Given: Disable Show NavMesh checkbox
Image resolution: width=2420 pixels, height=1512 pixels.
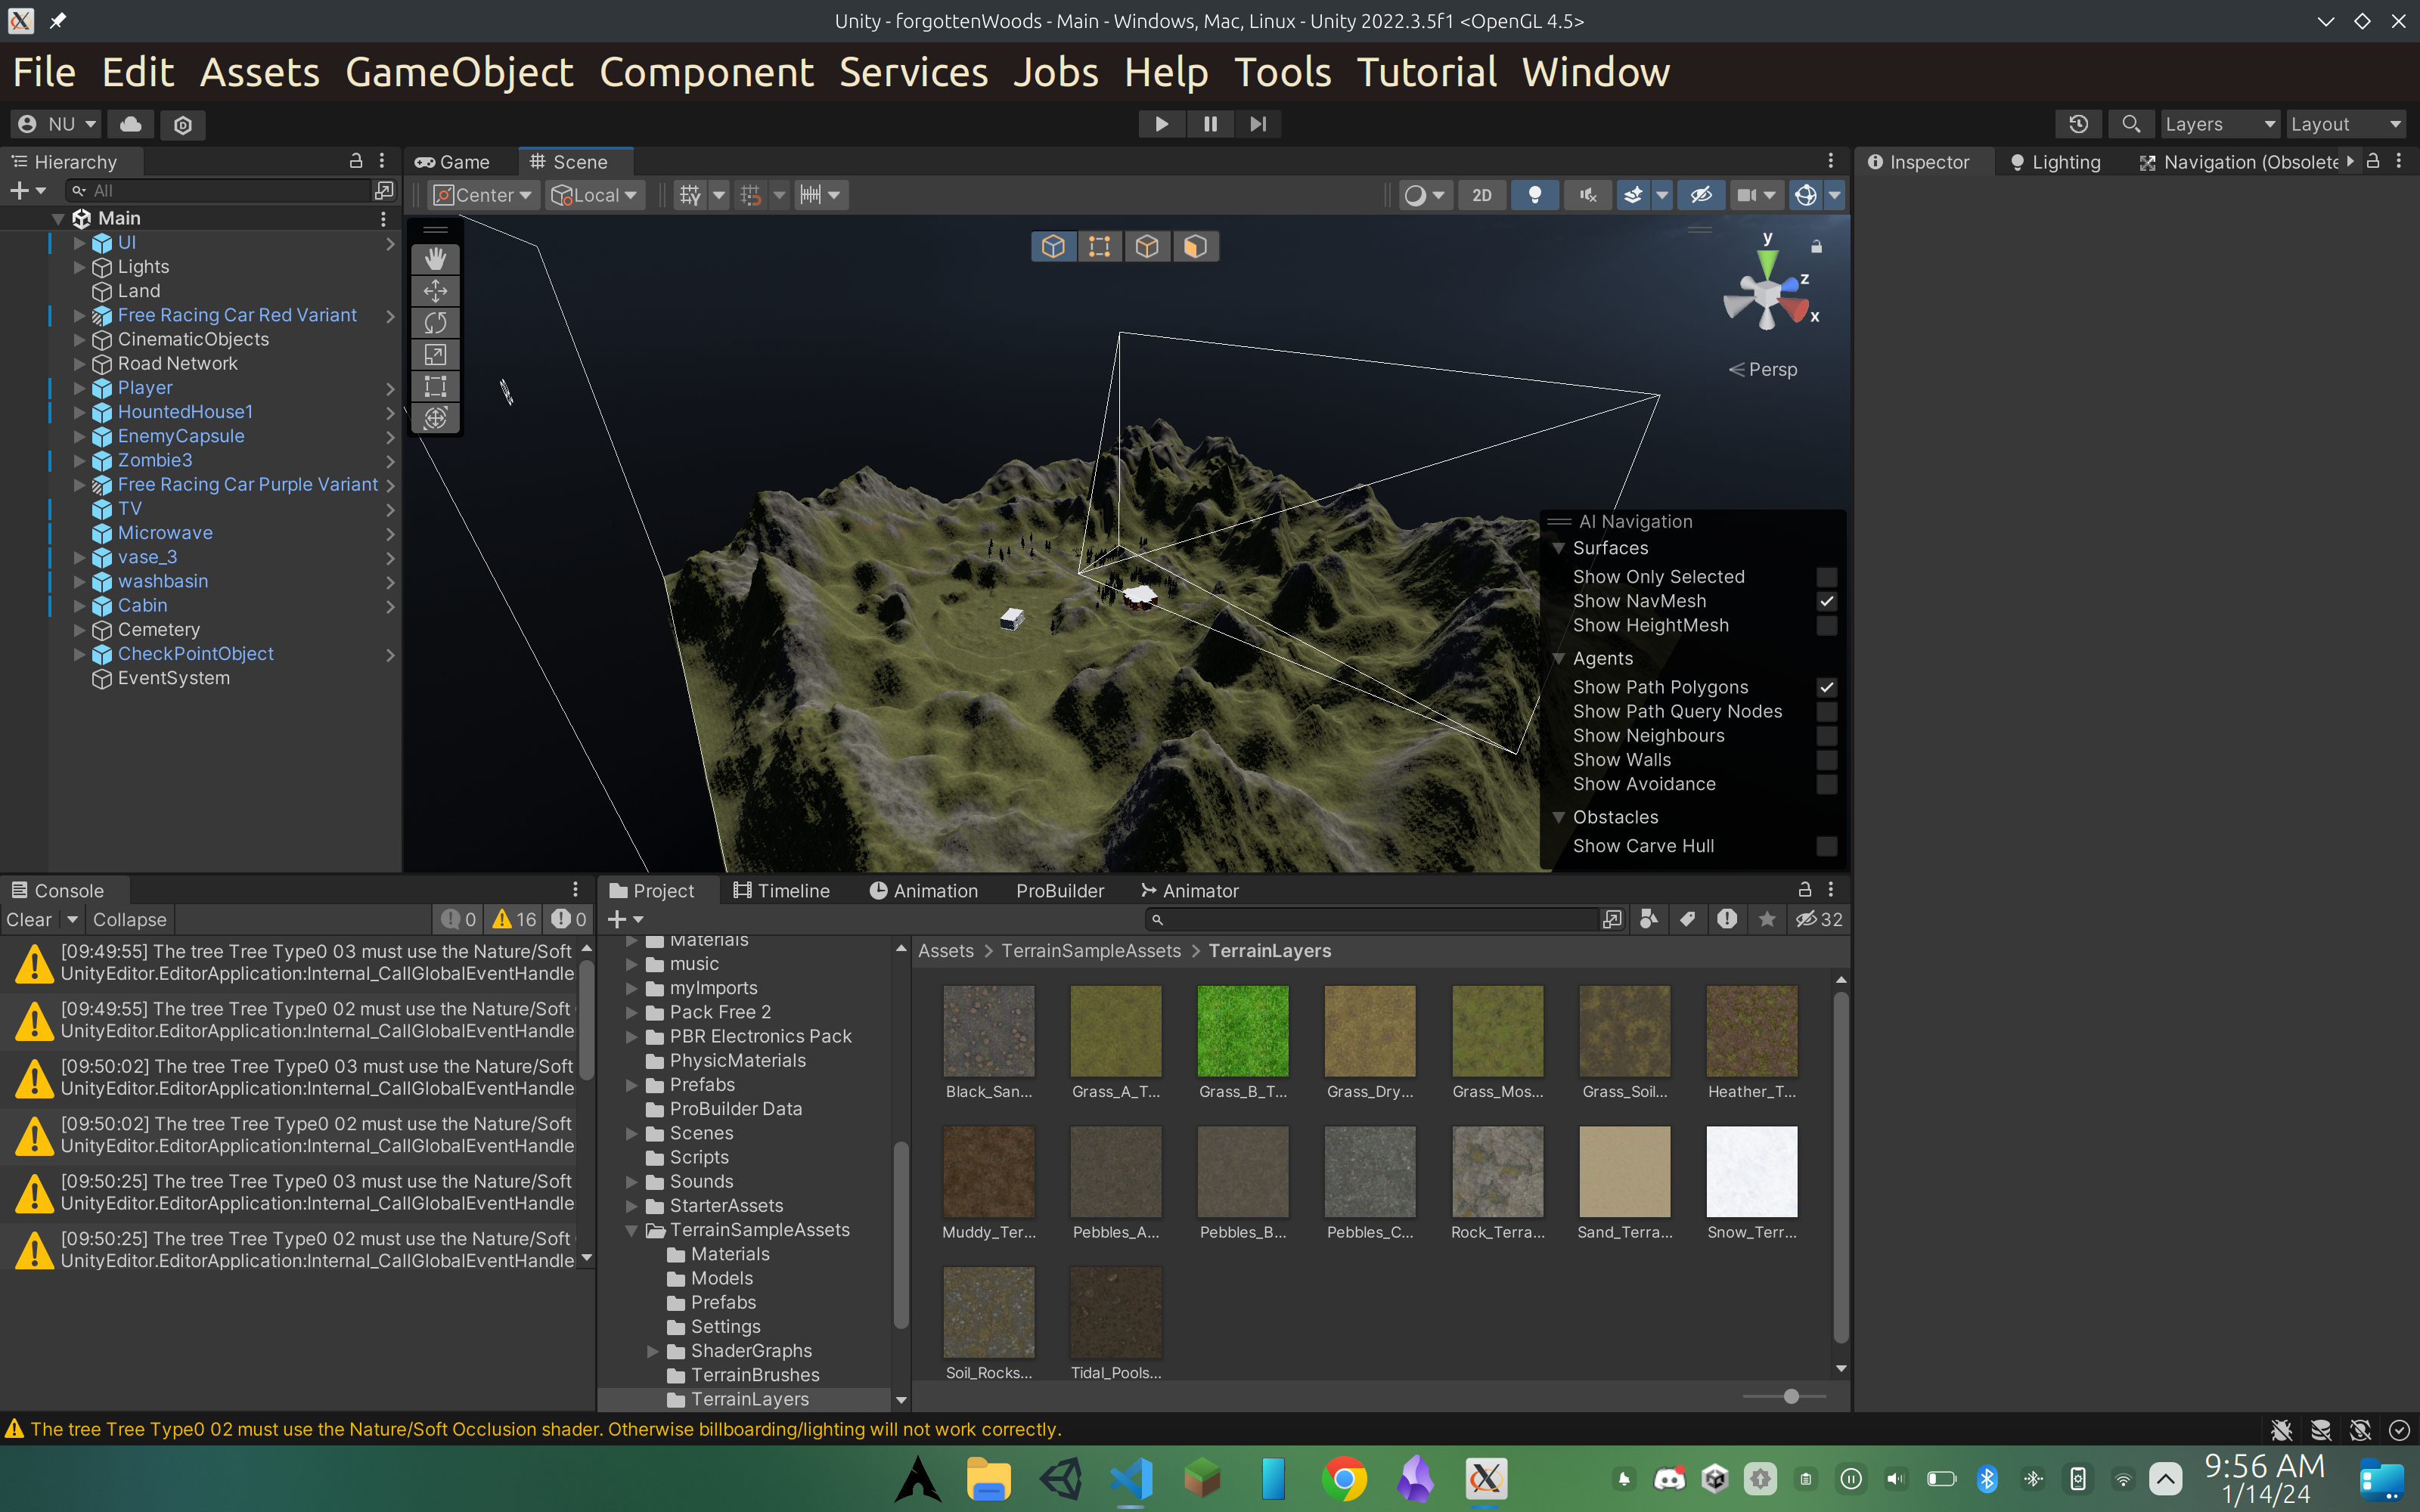Looking at the screenshot, I should [1826, 601].
